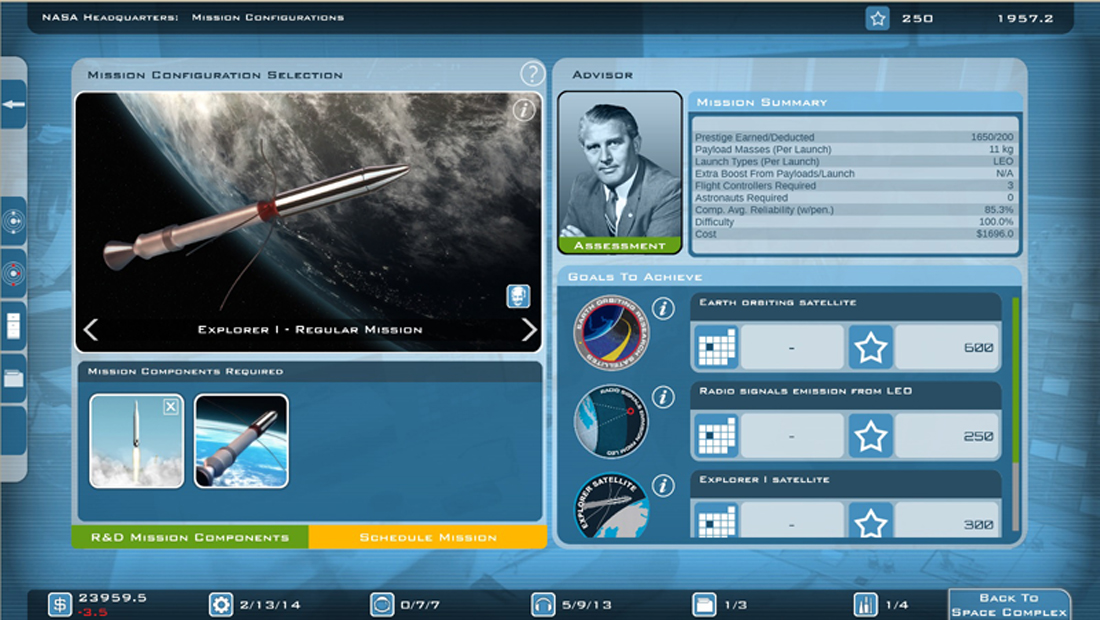The height and width of the screenshot is (620, 1100).
Task: Open the red target icon in sidebar
Action: 13,274
